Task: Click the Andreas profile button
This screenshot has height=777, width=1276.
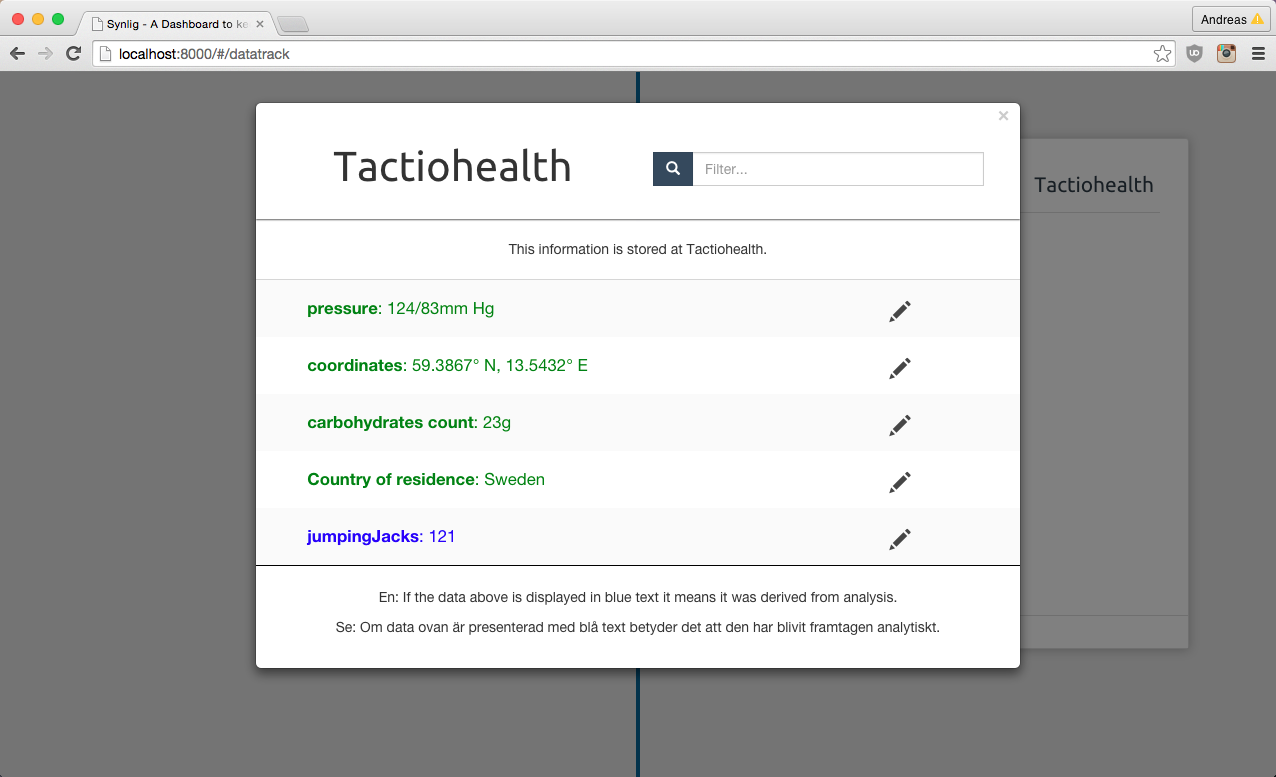Action: 1231,19
